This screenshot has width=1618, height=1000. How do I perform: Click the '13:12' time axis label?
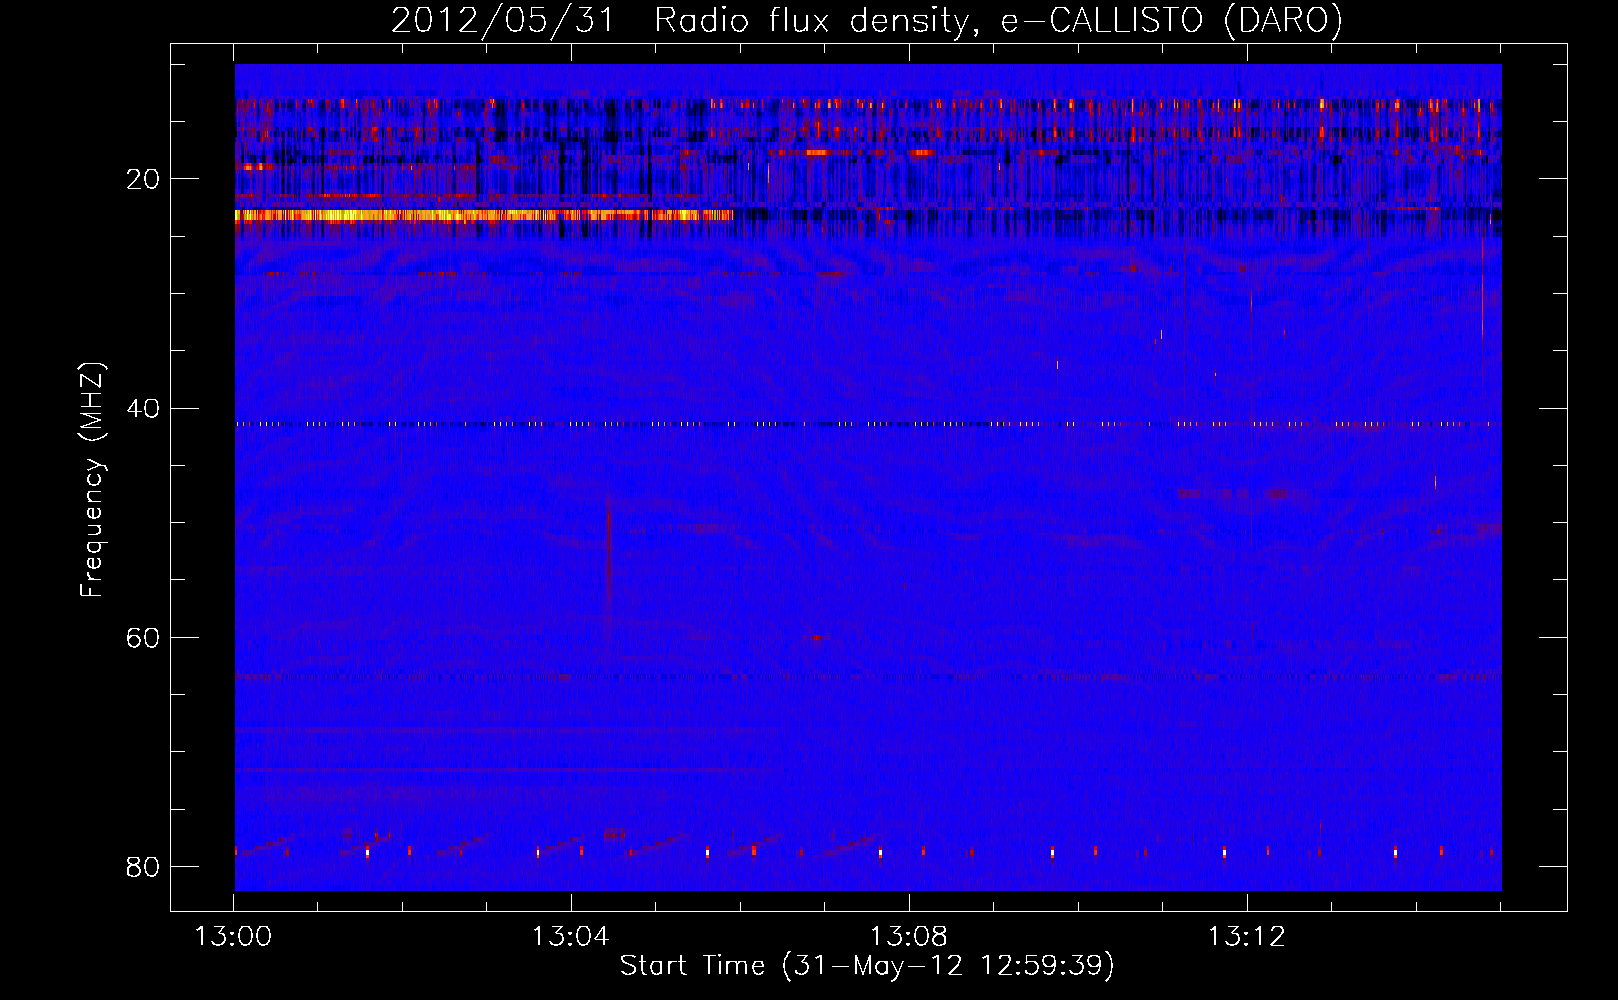(x=1246, y=937)
